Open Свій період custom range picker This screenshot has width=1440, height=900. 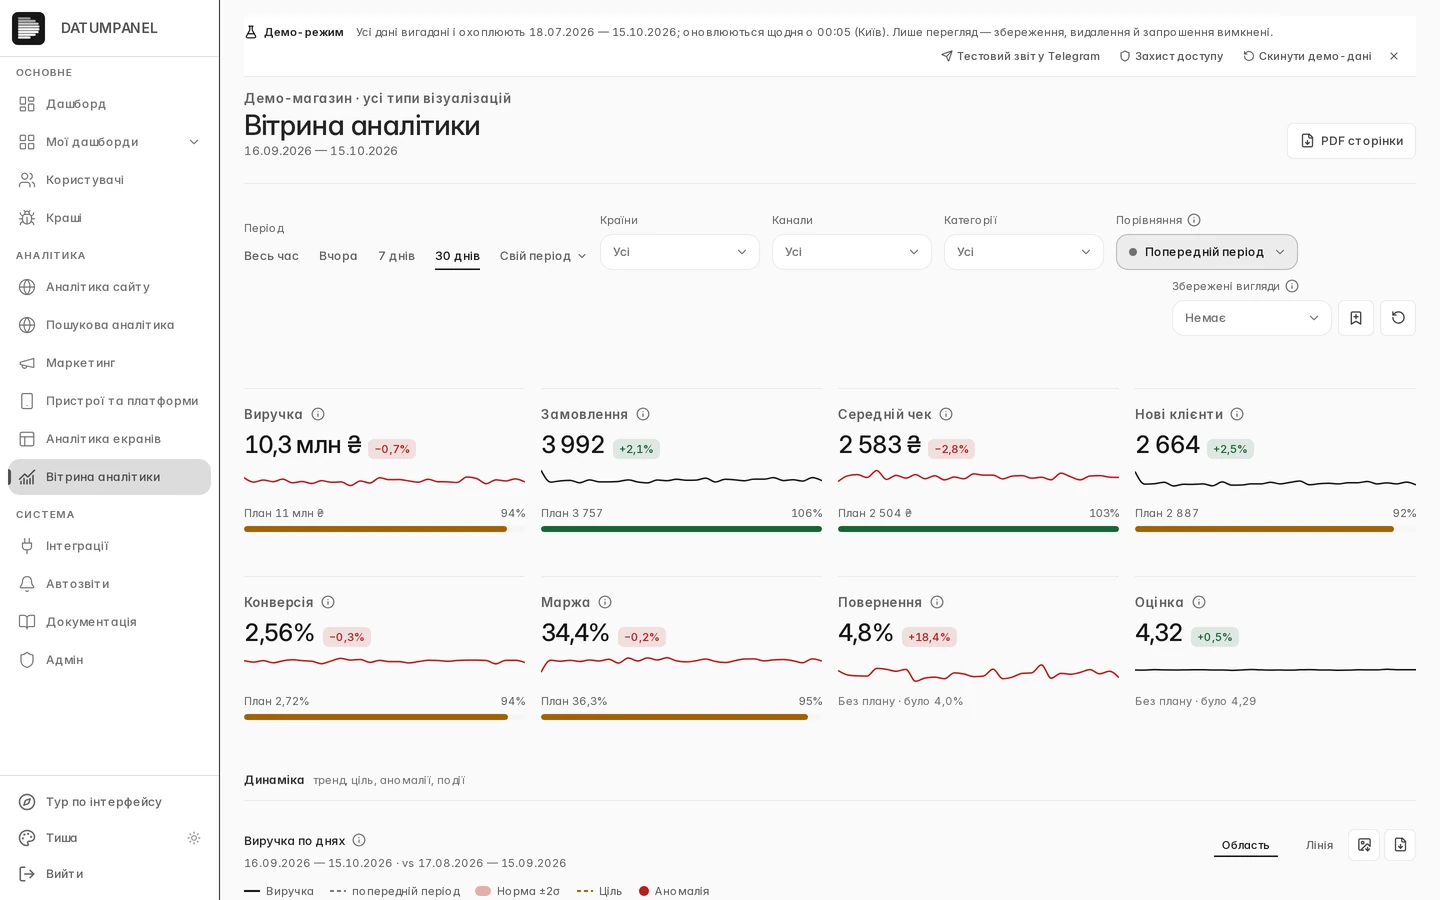pyautogui.click(x=543, y=256)
